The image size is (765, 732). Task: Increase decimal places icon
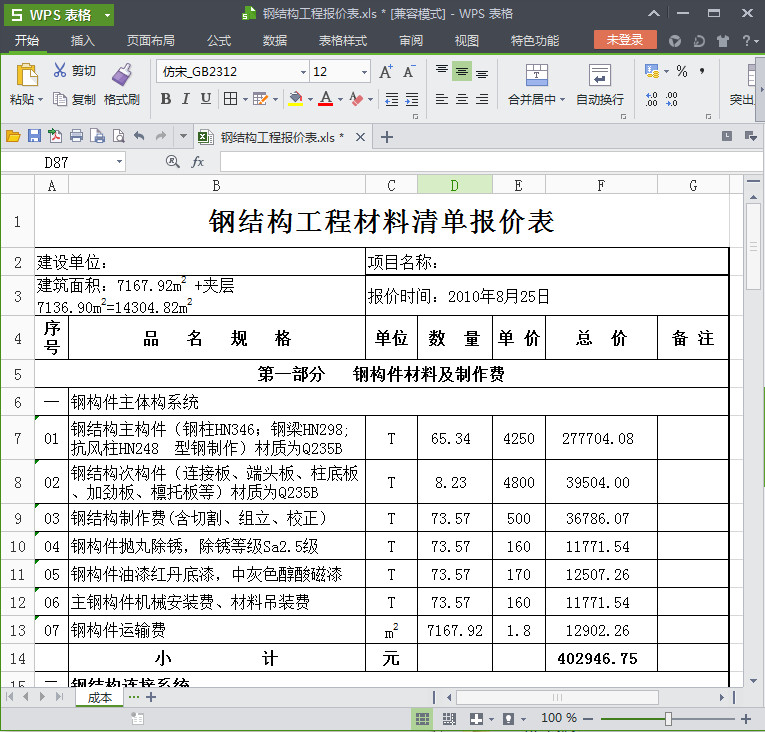(651, 99)
